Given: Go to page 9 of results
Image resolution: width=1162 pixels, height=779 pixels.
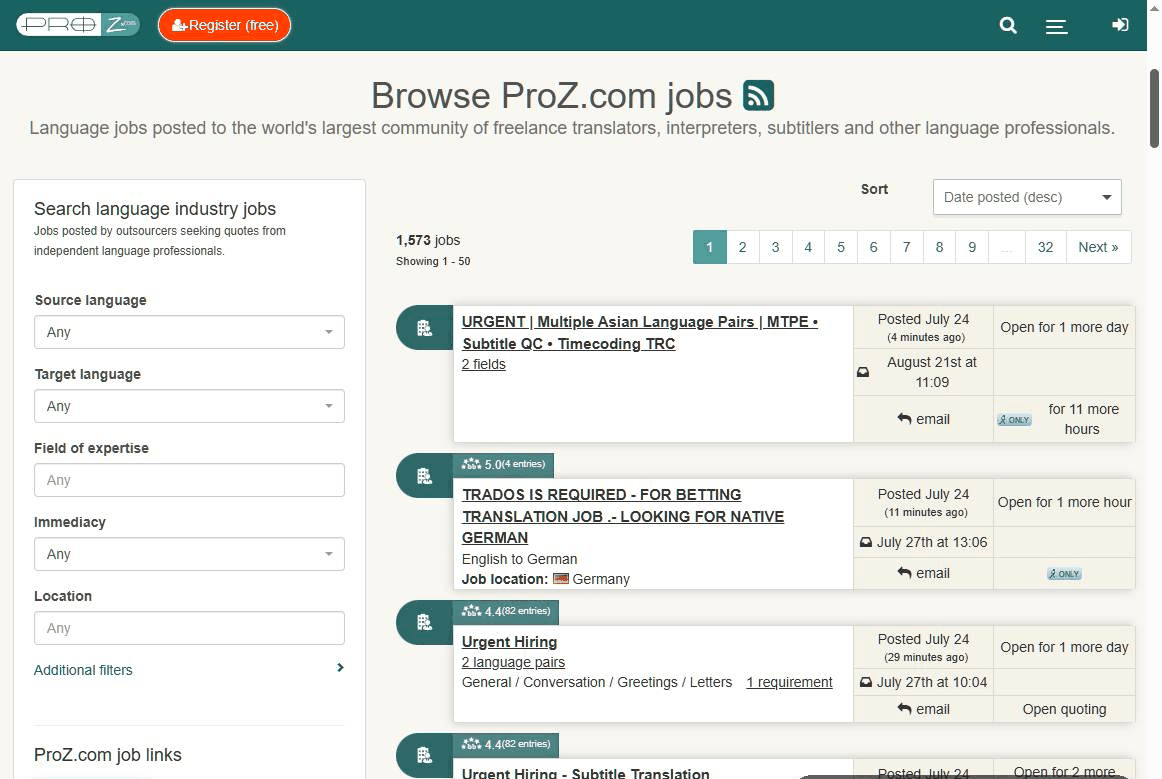Looking at the screenshot, I should pos(972,247).
